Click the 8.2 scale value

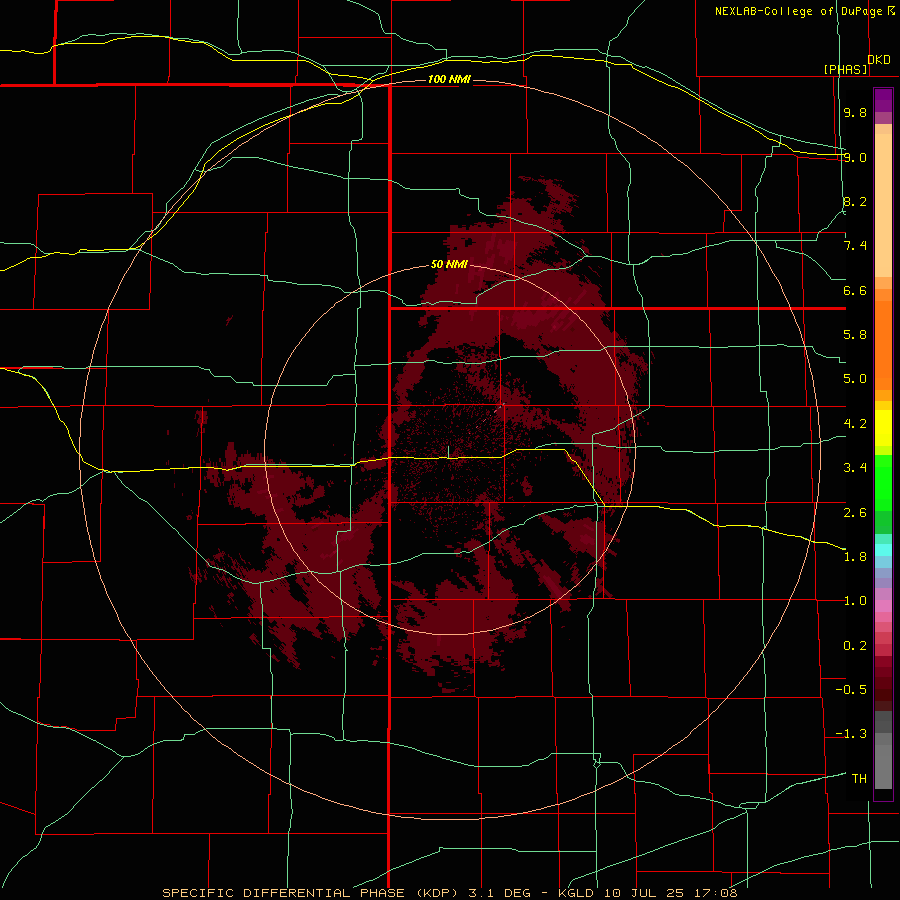(855, 201)
